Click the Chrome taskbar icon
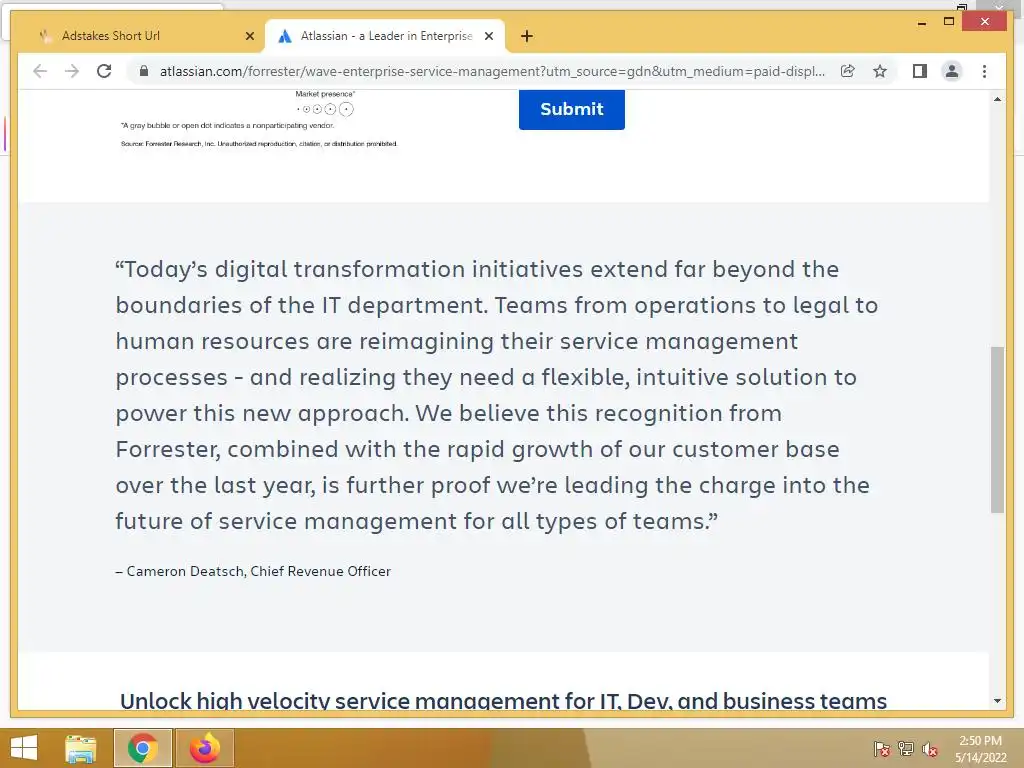Viewport: 1024px width, 768px height. [142, 748]
